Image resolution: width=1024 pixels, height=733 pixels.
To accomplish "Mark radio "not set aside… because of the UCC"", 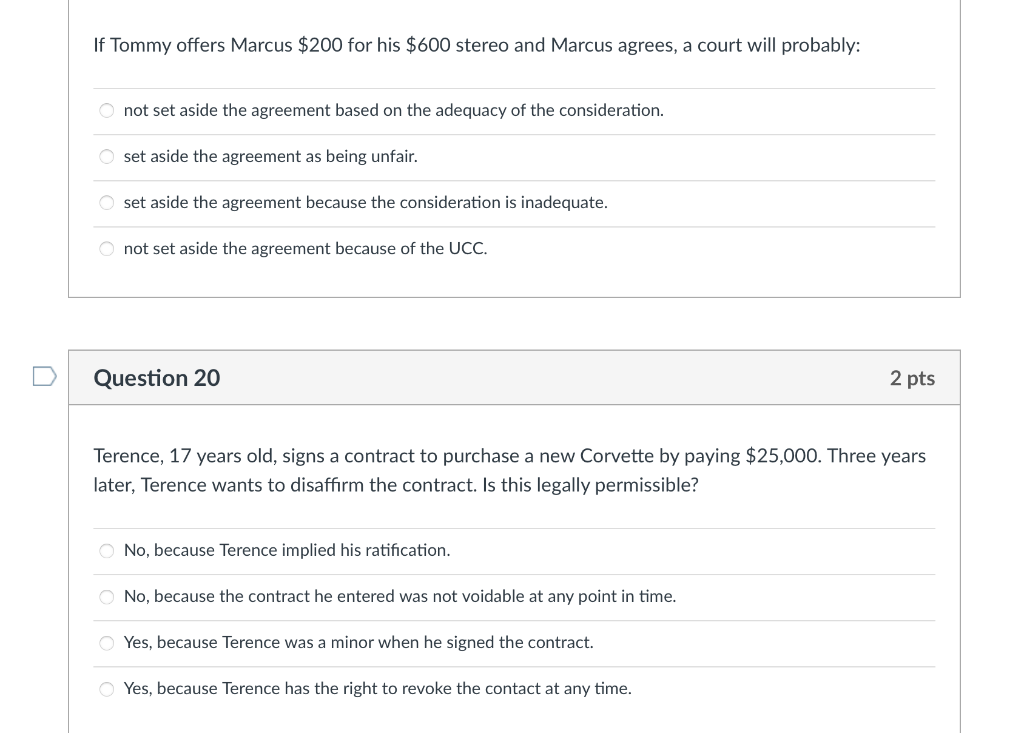I will coord(107,249).
